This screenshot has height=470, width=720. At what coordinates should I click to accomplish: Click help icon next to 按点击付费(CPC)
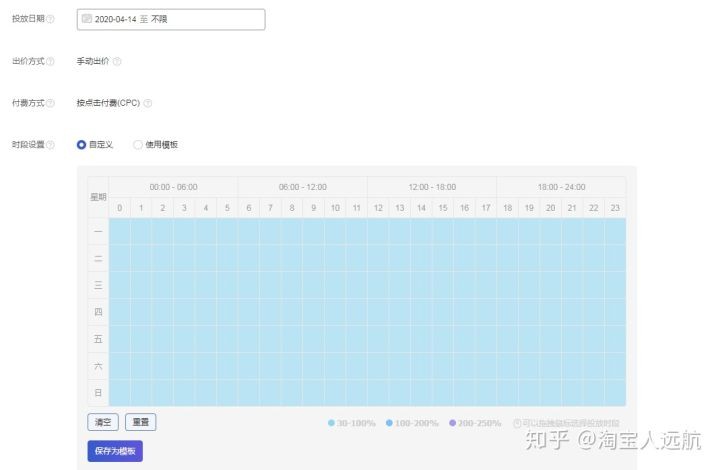[148, 103]
